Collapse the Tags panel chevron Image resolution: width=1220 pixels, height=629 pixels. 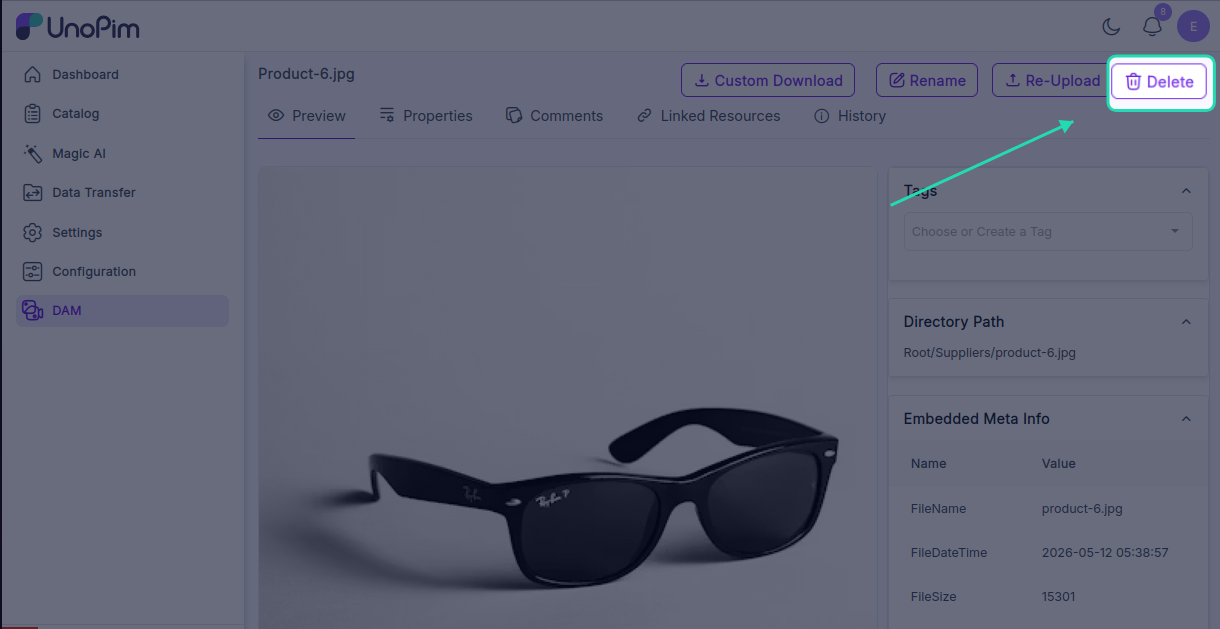point(1186,191)
